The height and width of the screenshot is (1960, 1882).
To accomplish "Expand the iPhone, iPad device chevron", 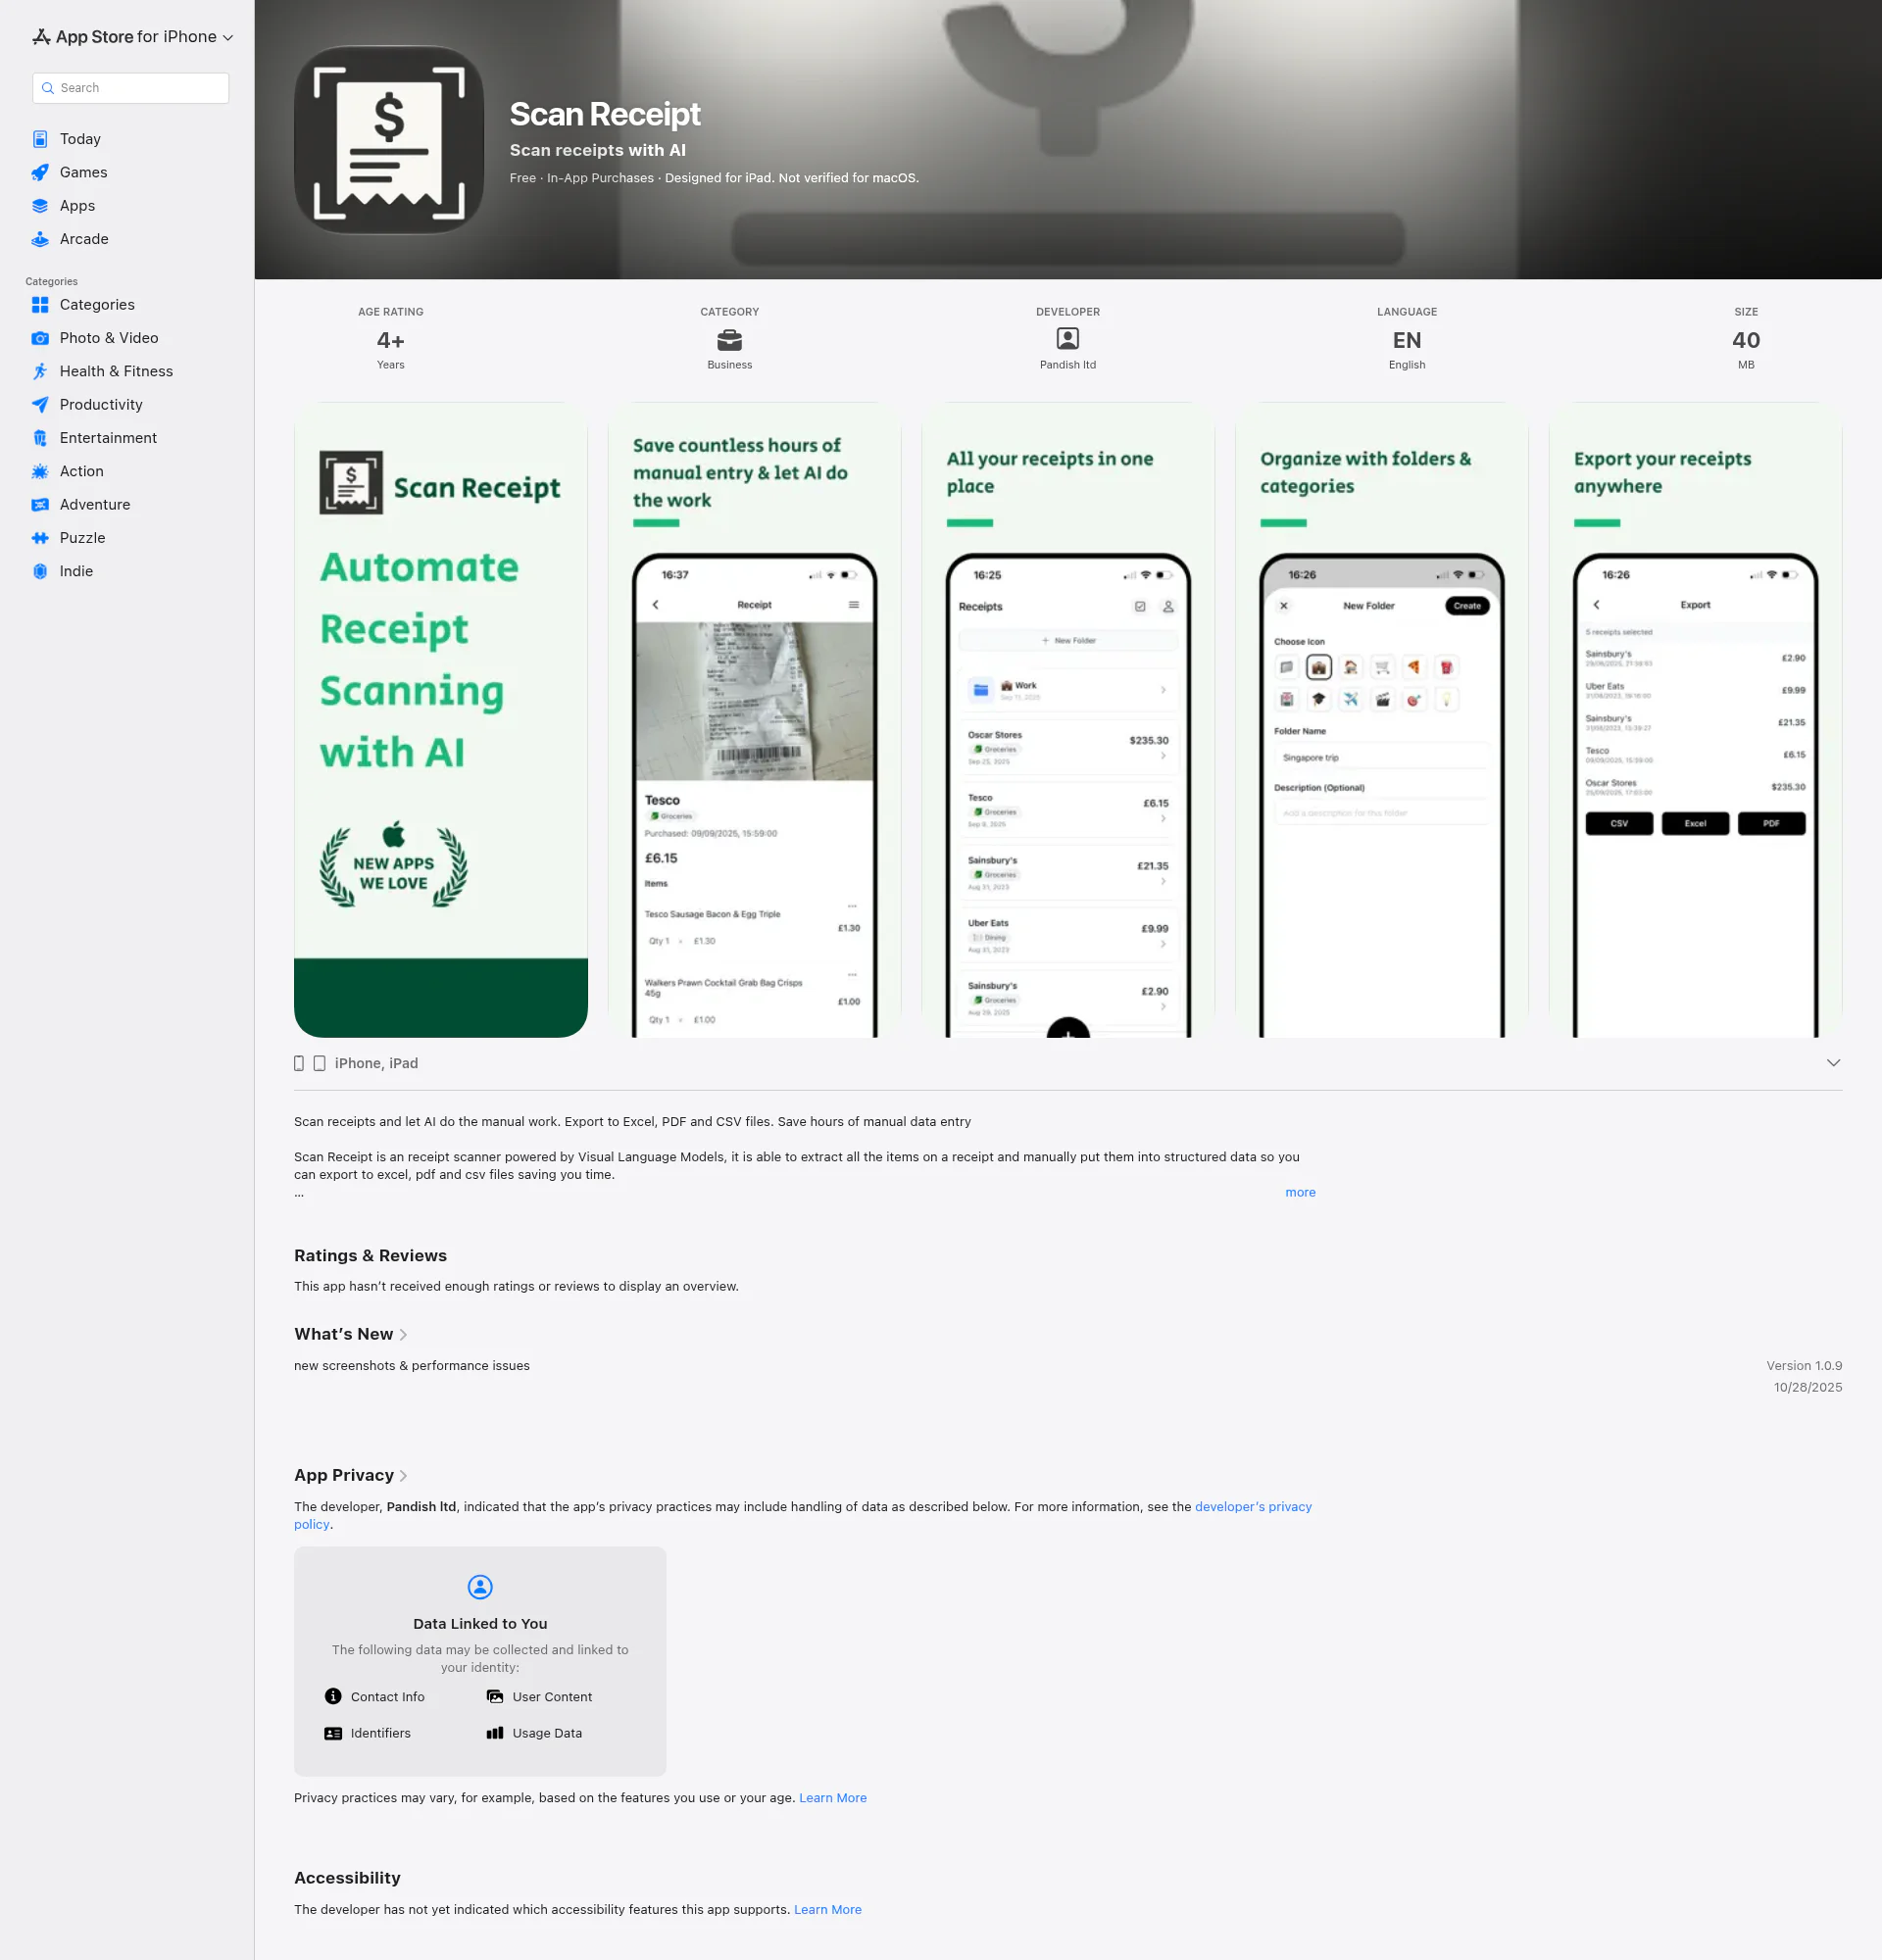I will [x=1833, y=1063].
